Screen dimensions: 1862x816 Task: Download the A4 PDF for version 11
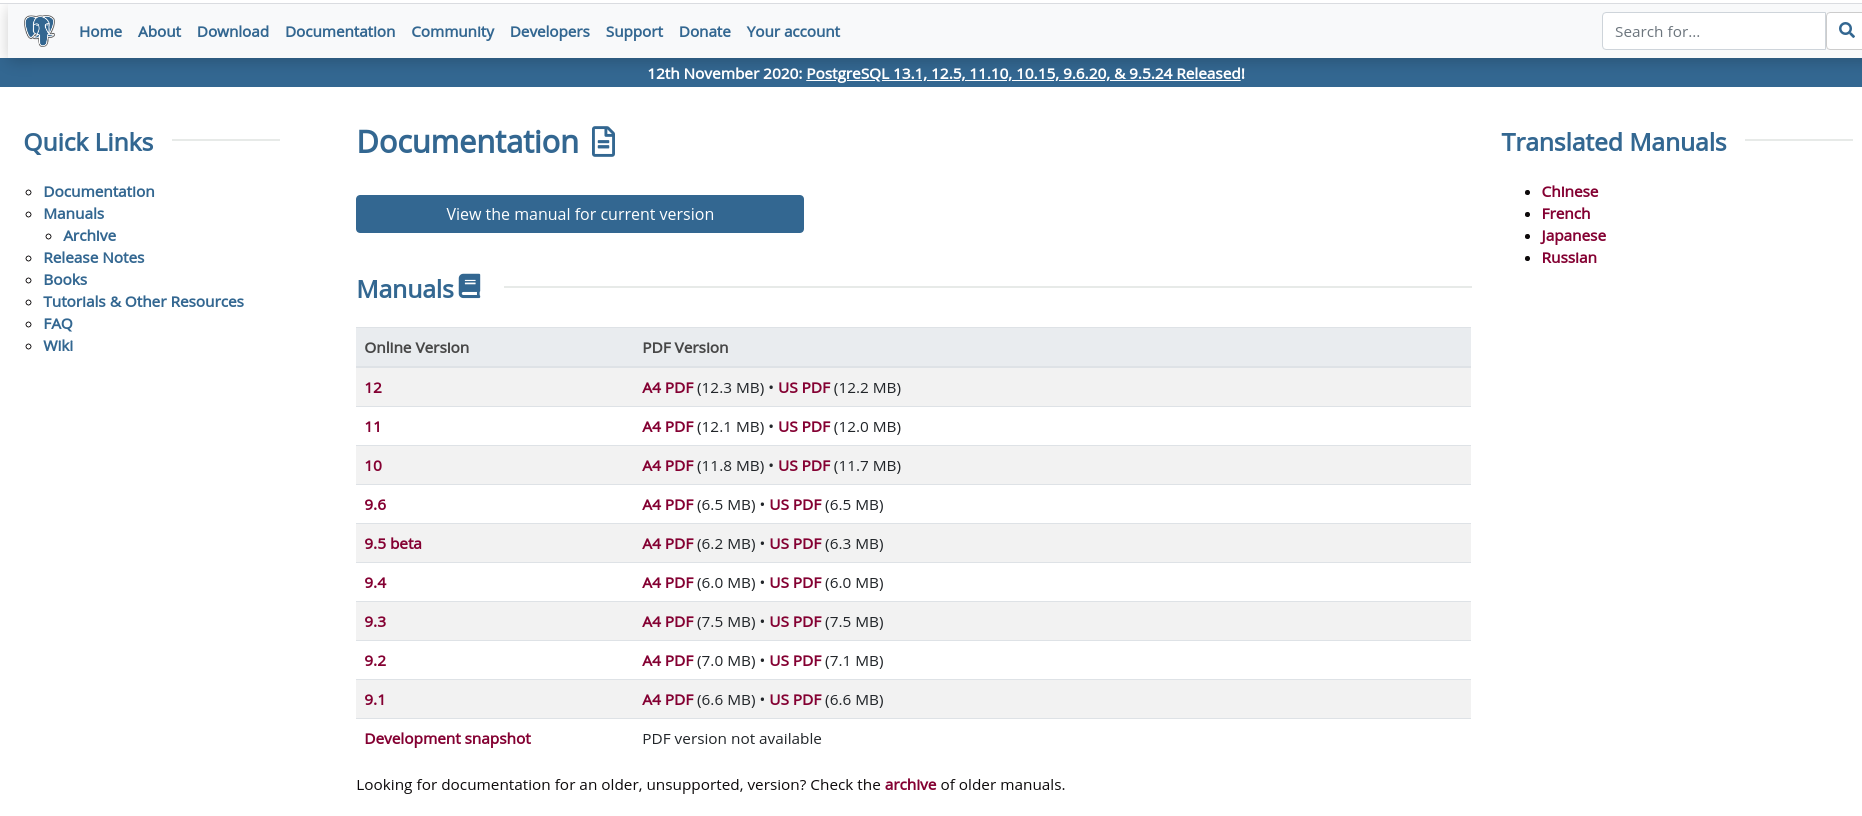point(667,427)
